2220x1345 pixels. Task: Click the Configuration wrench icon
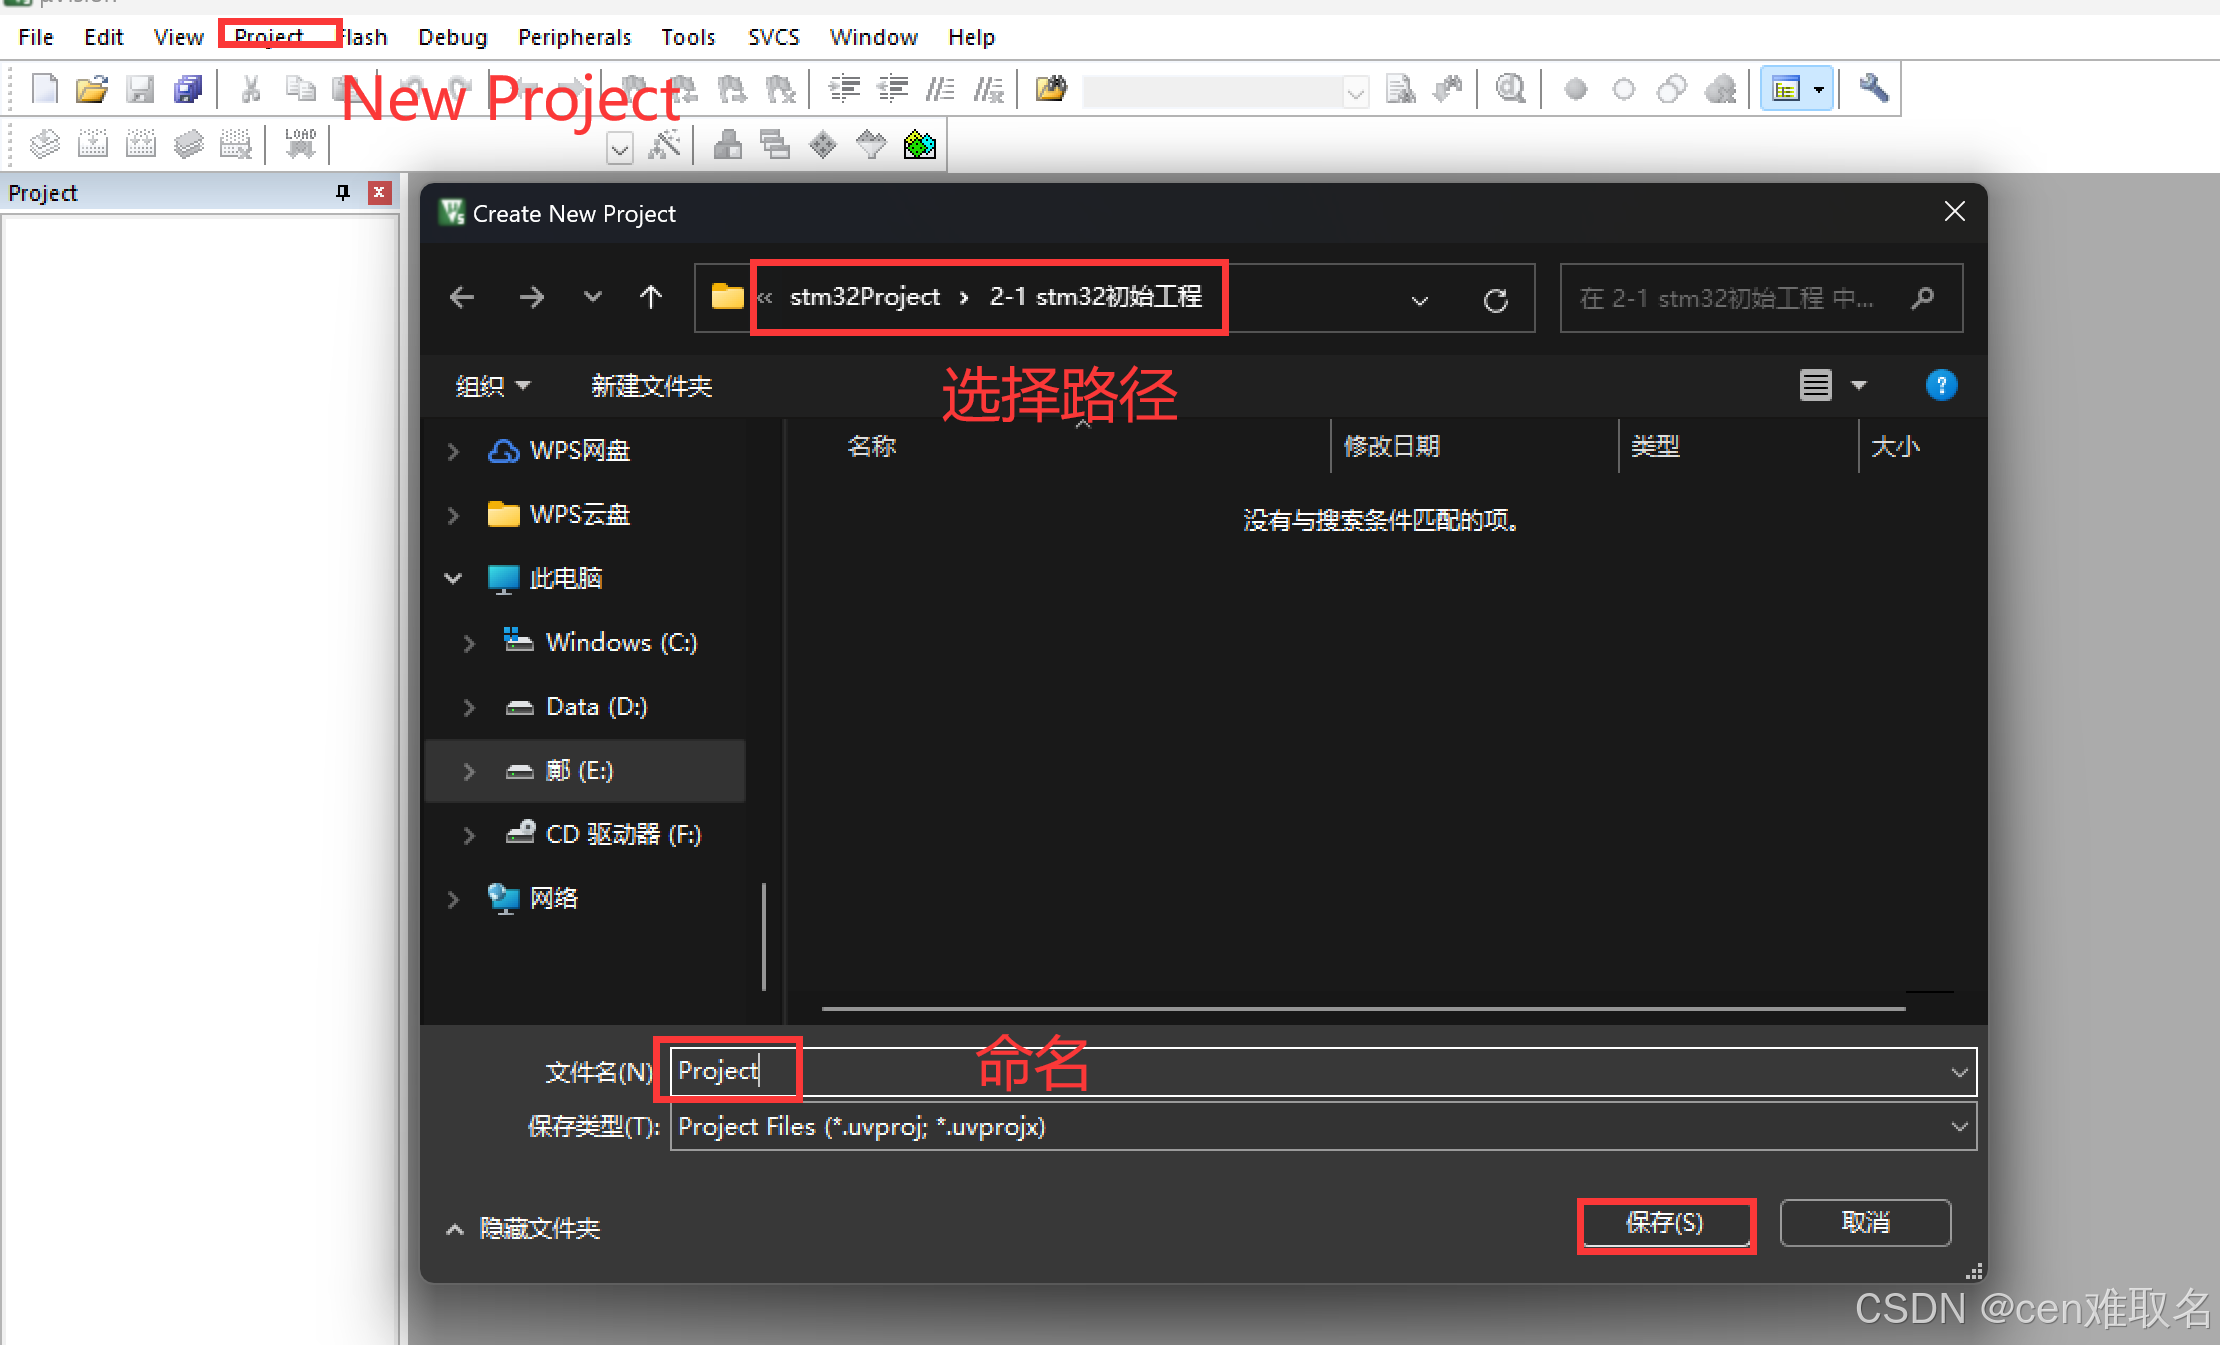(1873, 89)
